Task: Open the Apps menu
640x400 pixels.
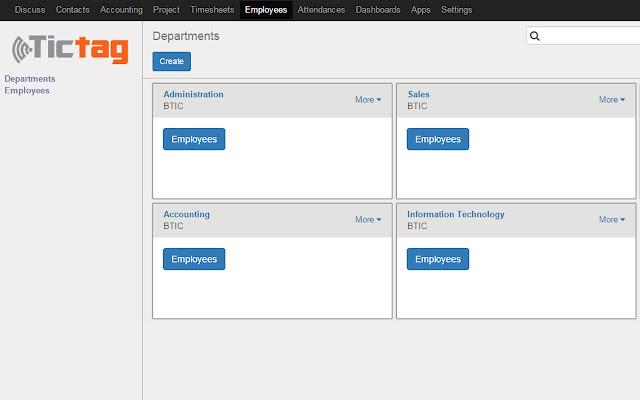Action: 420,9
